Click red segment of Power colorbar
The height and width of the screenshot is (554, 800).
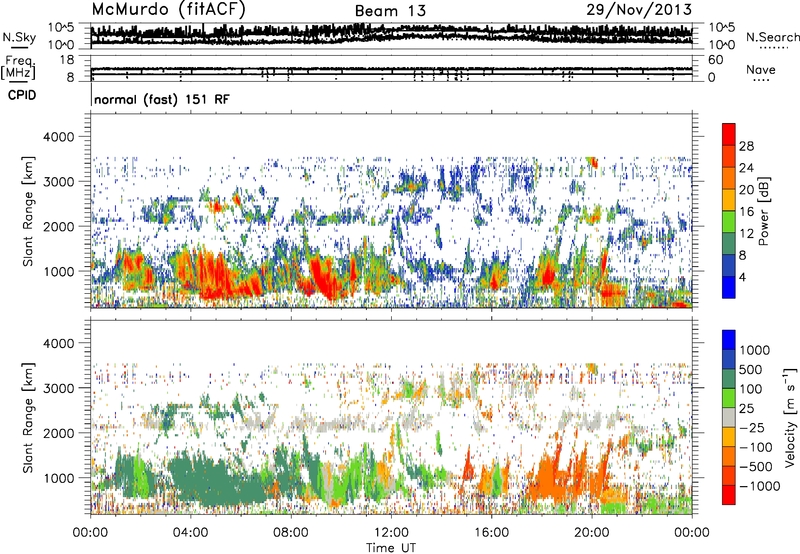(729, 132)
